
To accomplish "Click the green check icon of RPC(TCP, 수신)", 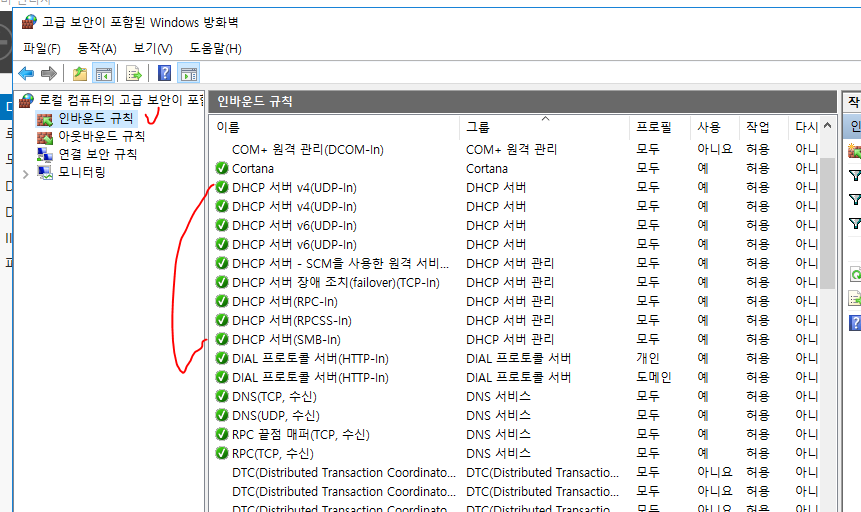I will 222,453.
